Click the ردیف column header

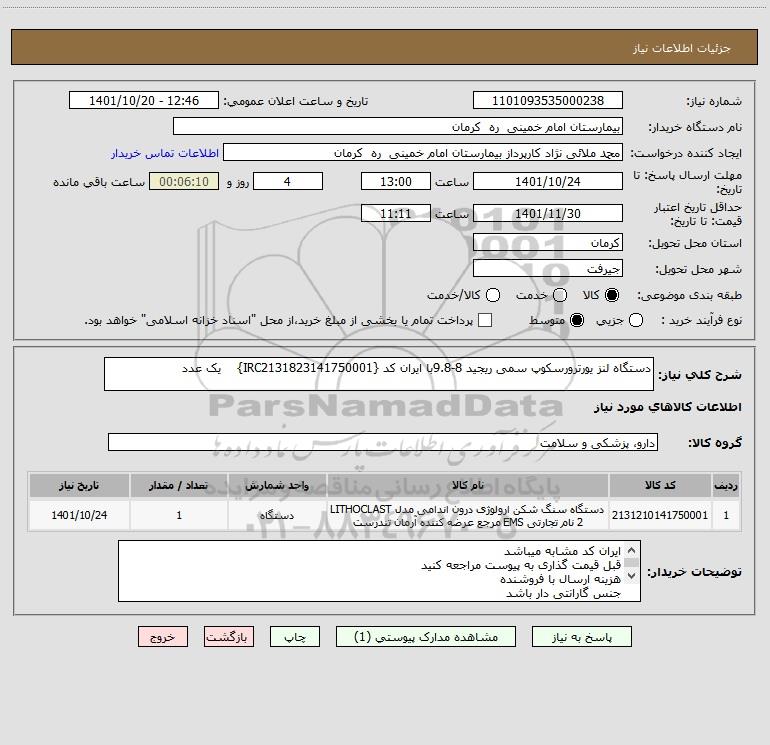[x=726, y=485]
